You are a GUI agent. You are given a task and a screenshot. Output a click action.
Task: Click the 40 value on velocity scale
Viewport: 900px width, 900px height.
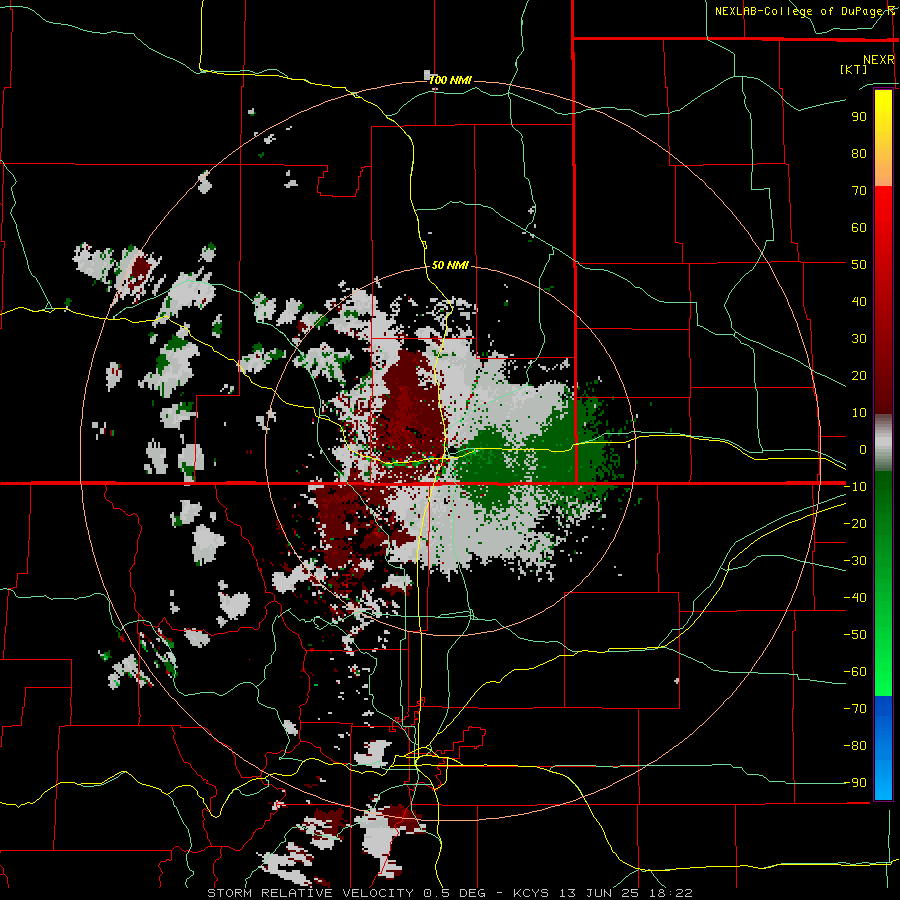pos(859,301)
